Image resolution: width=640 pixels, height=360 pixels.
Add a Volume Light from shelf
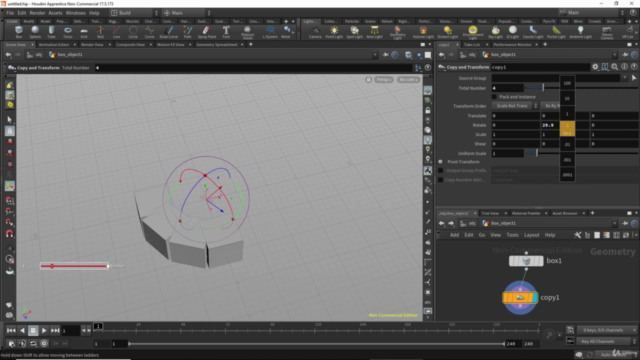423,32
